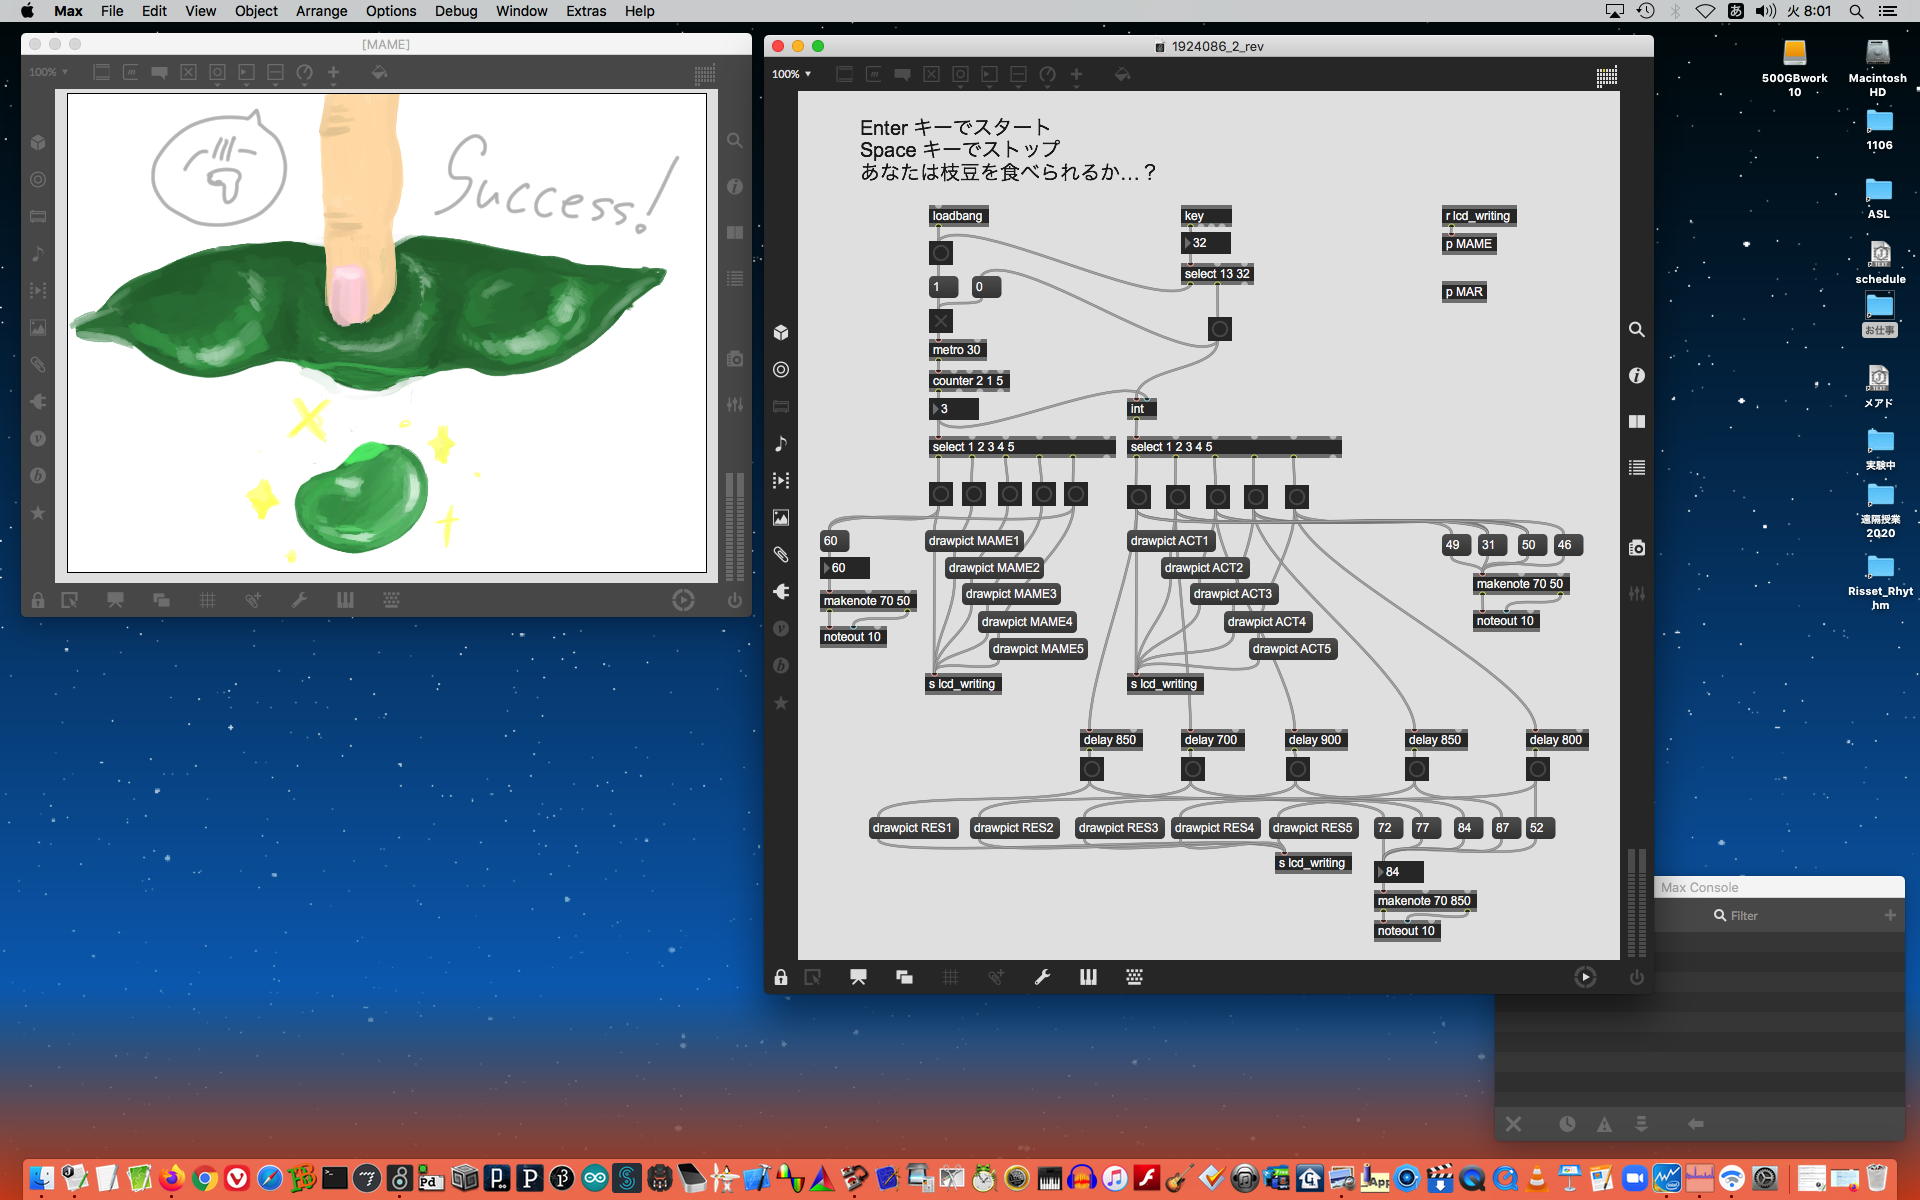Open the Max Console clear button

pyautogui.click(x=1513, y=1124)
